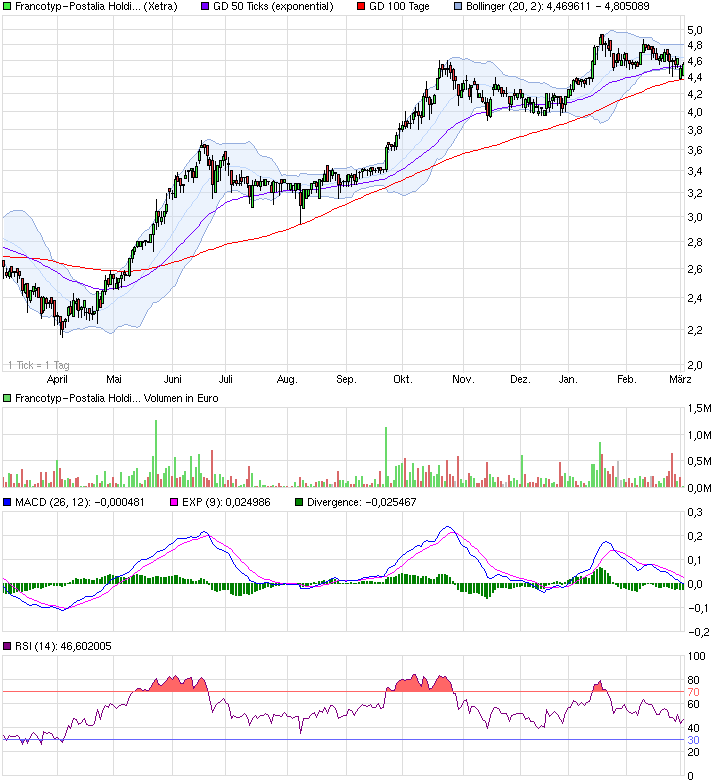Click the 'GD 50 Ticks (exponential)' label

click(x=273, y=6)
